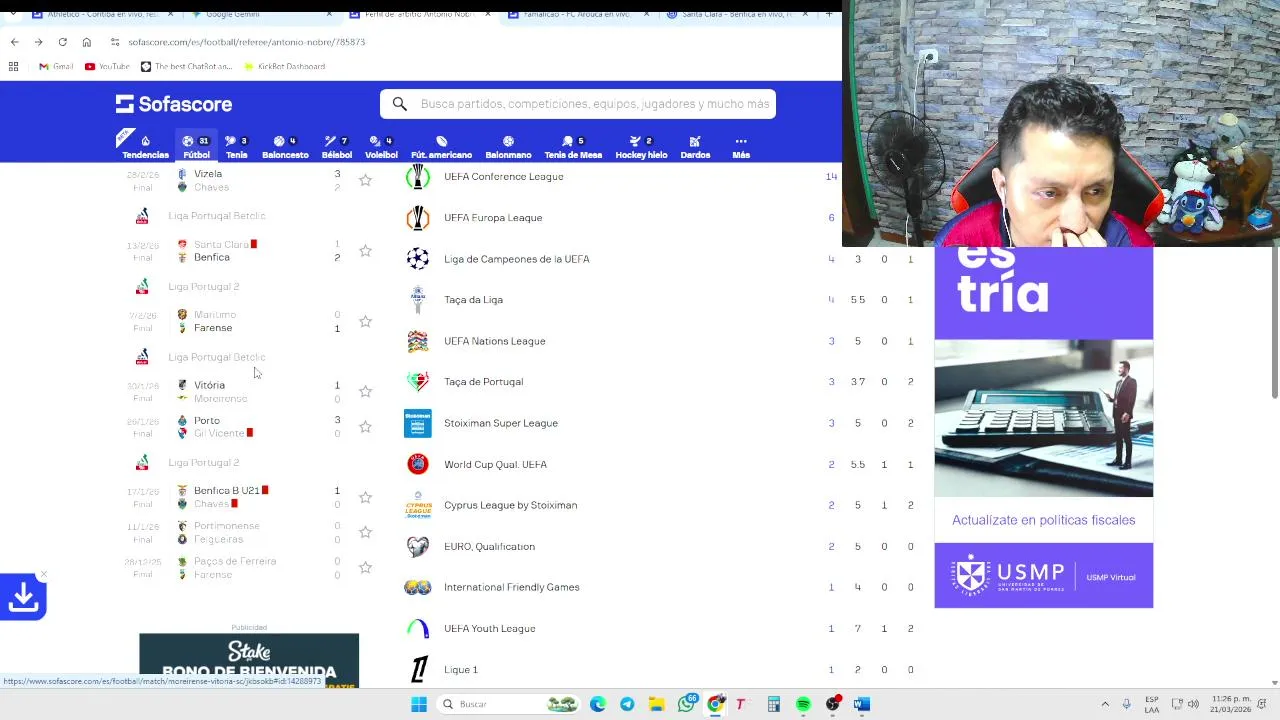
Task: Open the Windows Start menu
Action: pos(419,704)
